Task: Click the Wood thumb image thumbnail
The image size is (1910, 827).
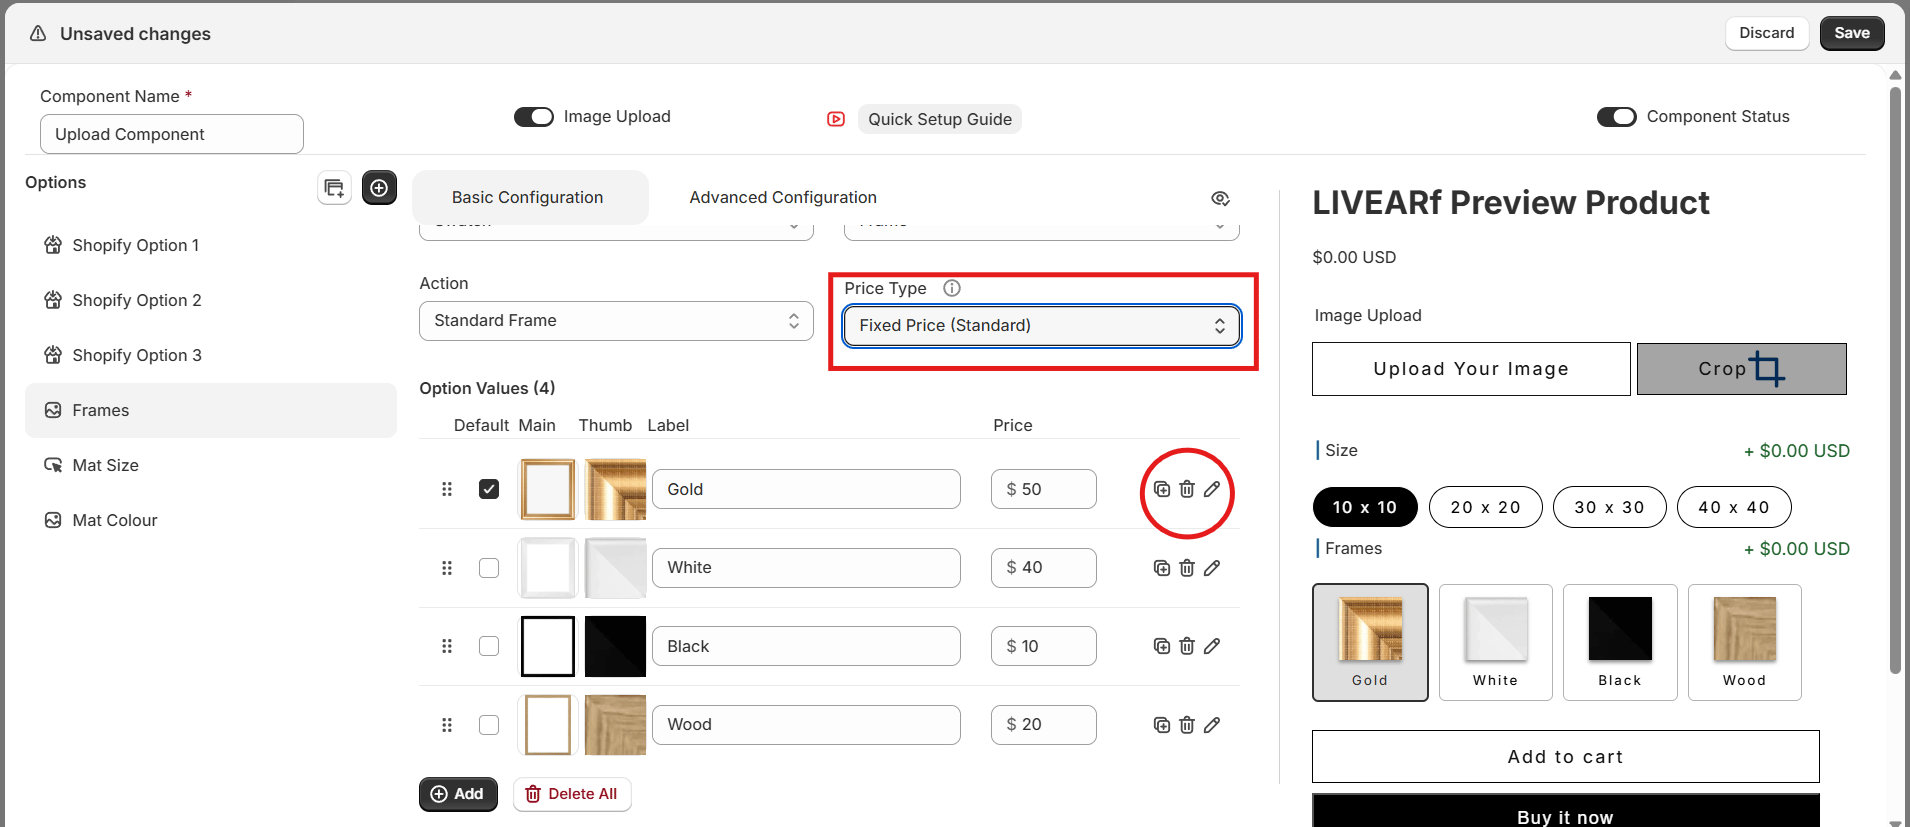Action: click(x=615, y=725)
